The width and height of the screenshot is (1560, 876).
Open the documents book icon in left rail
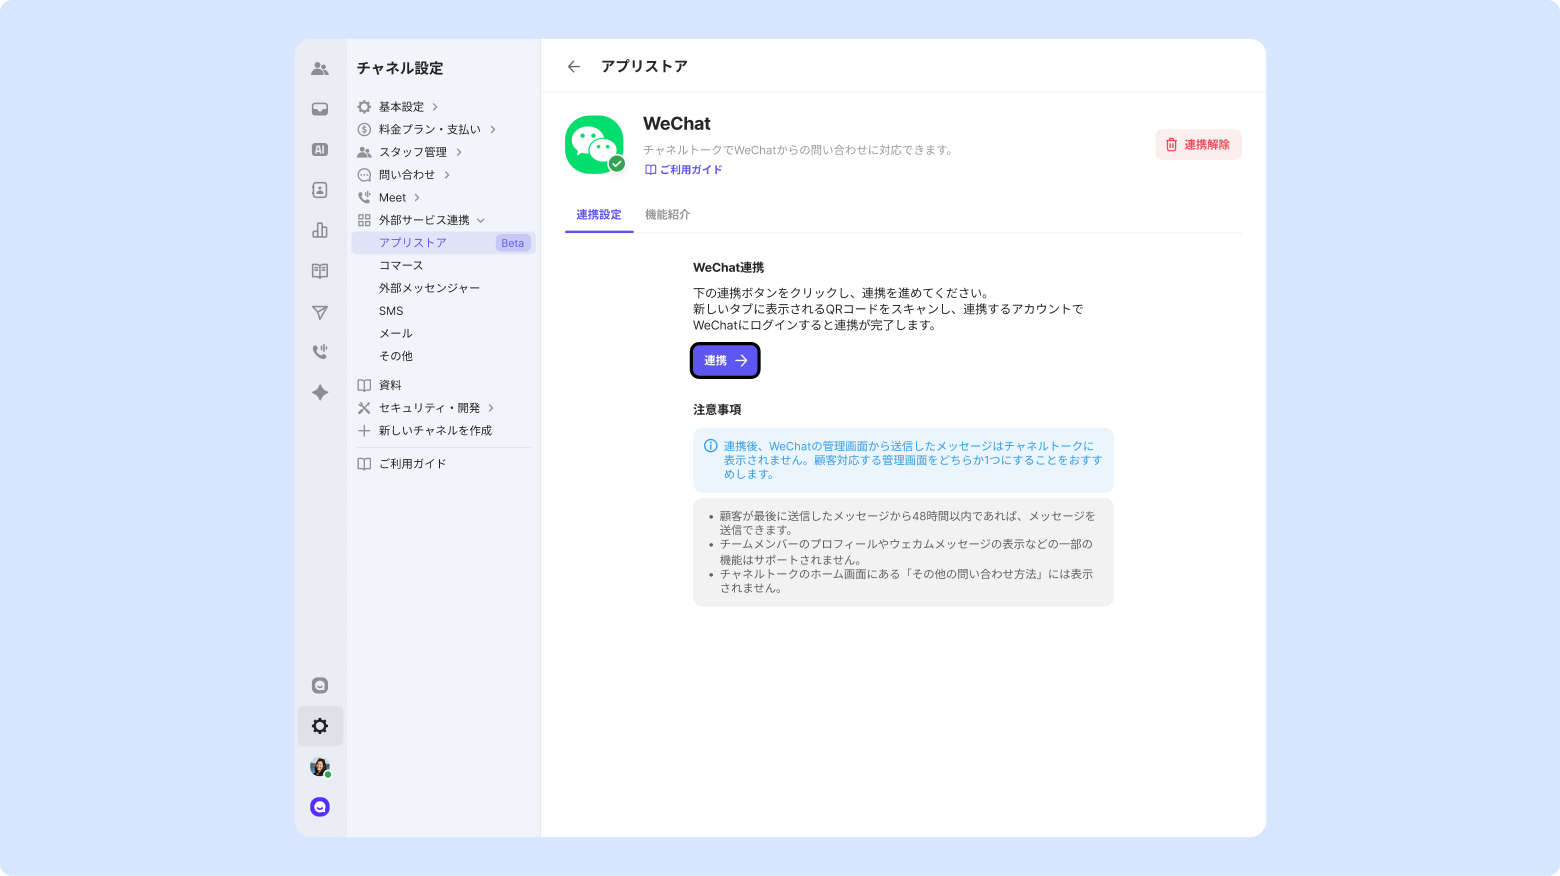point(320,271)
